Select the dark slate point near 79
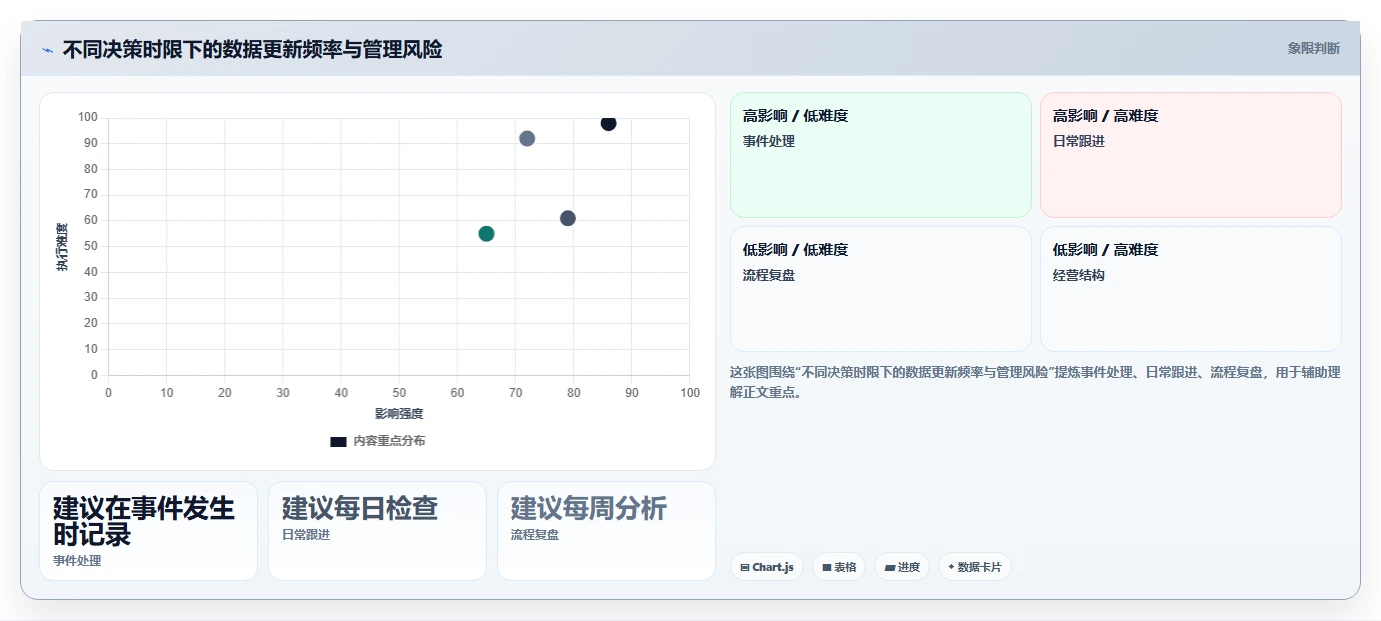Viewport: 1381px width, 621px height. click(568, 218)
